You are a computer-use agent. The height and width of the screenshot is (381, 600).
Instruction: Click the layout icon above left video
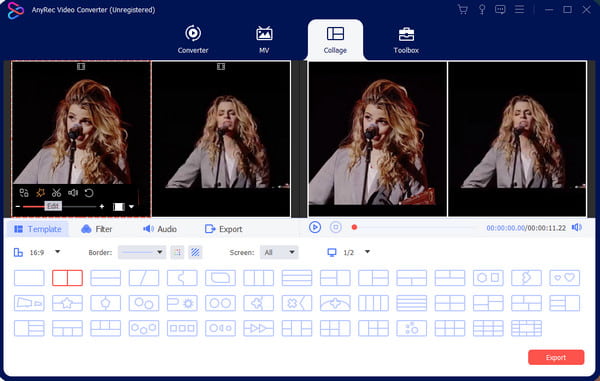(81, 67)
